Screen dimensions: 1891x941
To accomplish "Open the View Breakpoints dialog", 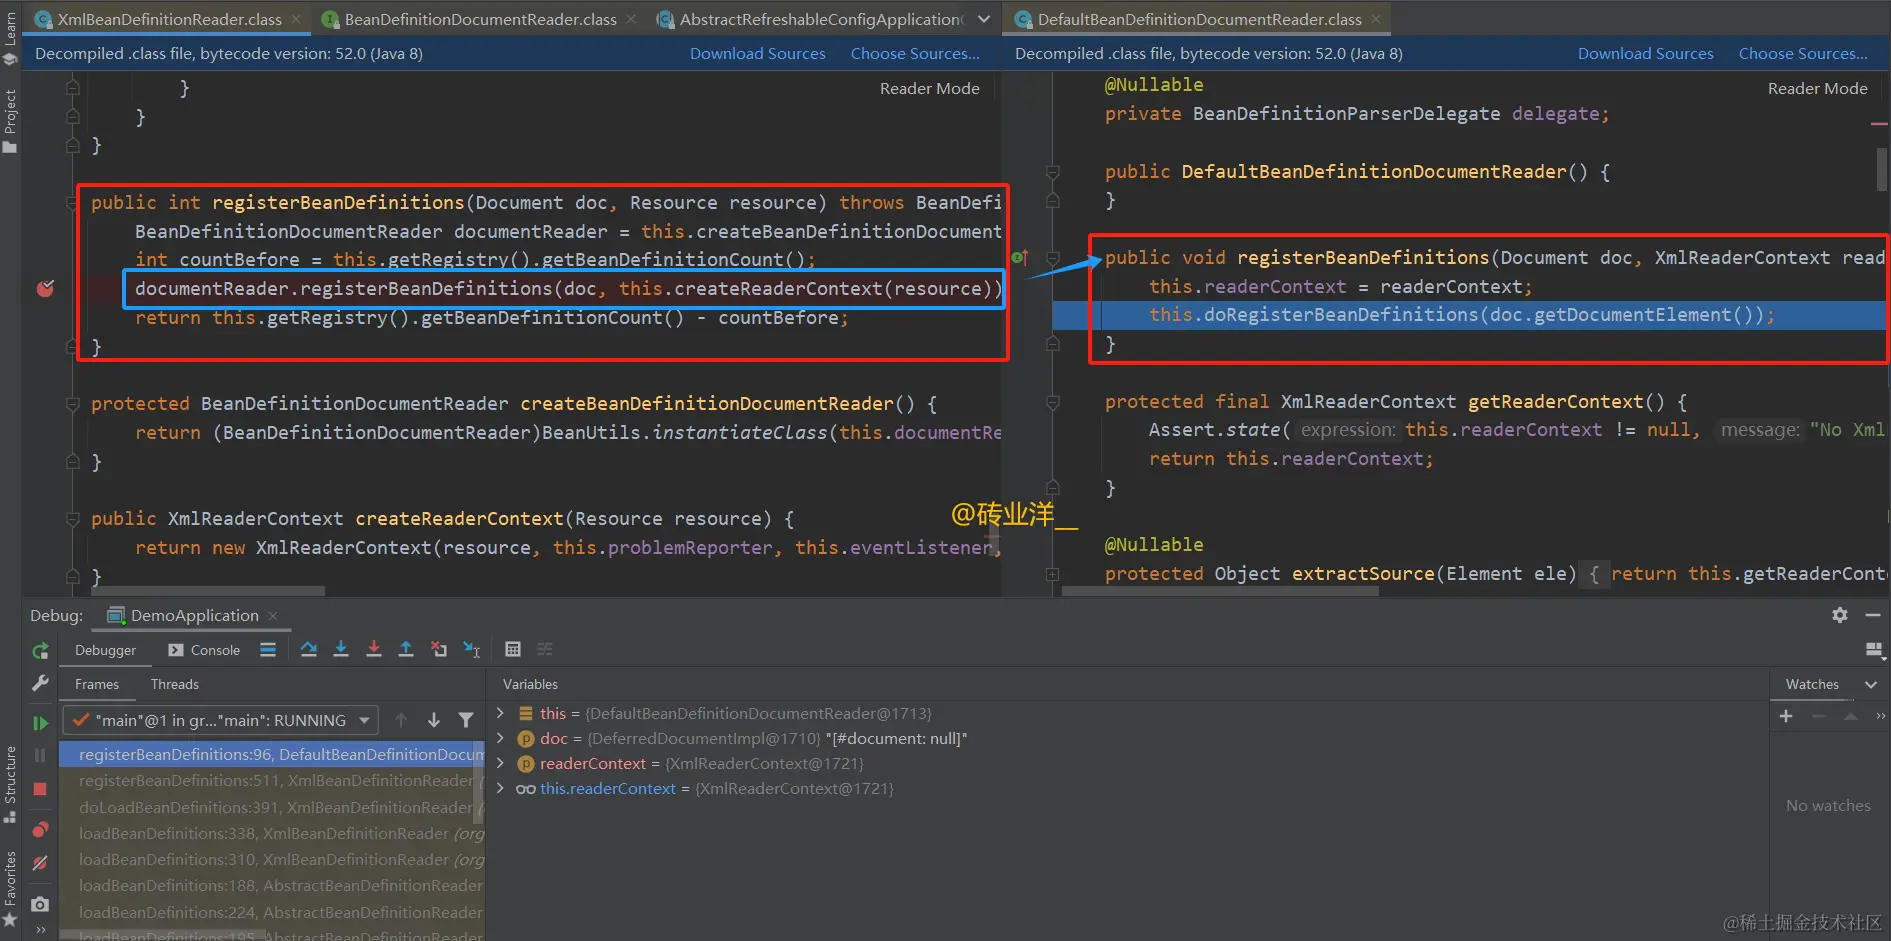I will click(40, 829).
